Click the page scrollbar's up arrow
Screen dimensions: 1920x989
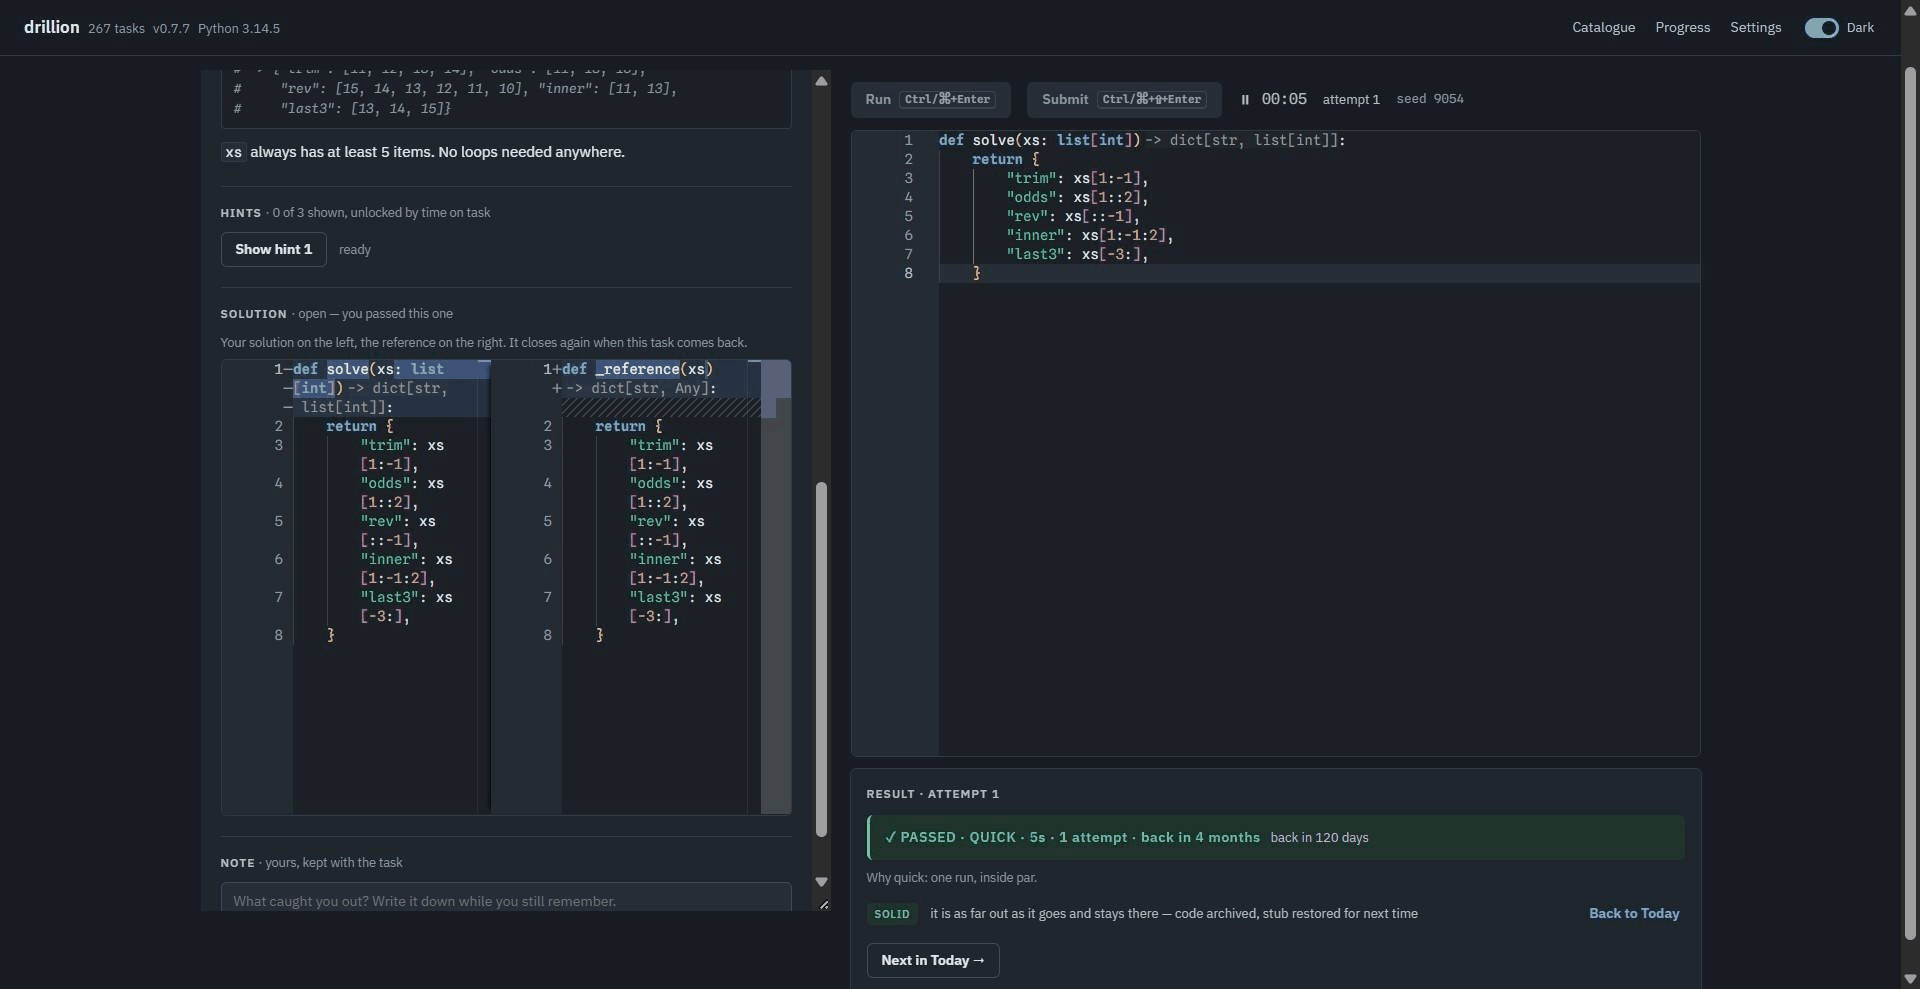pos(1910,10)
